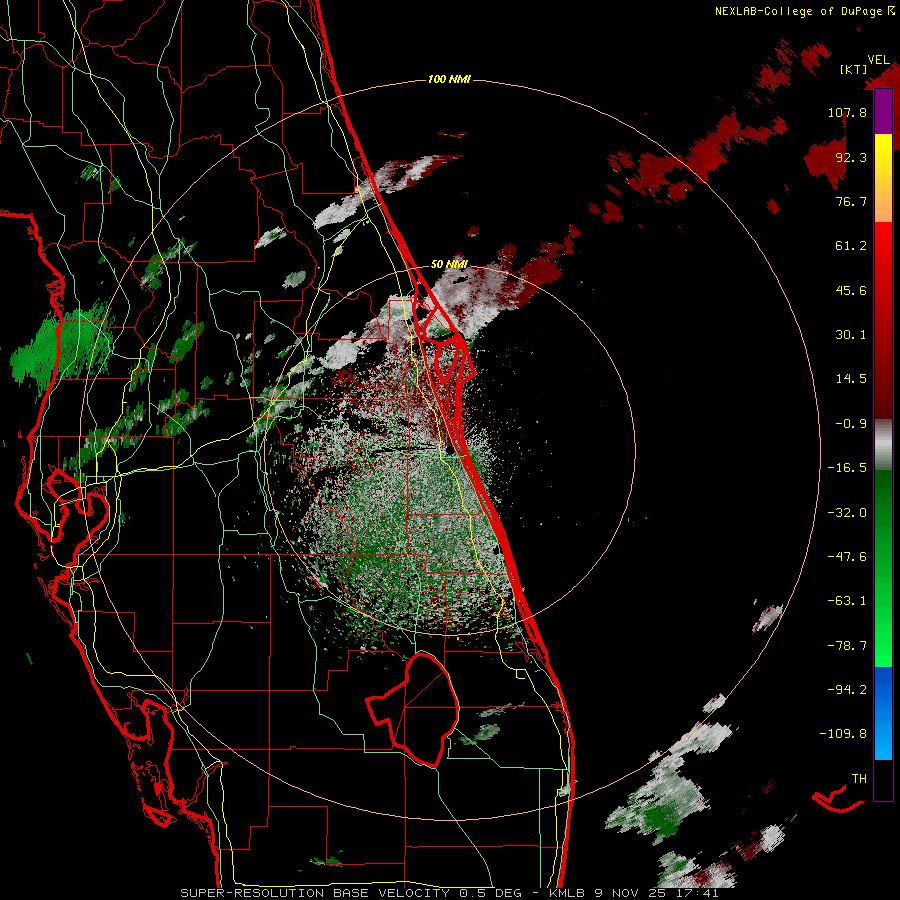Select the -0.9 legend value
The width and height of the screenshot is (900, 900).
click(x=851, y=424)
